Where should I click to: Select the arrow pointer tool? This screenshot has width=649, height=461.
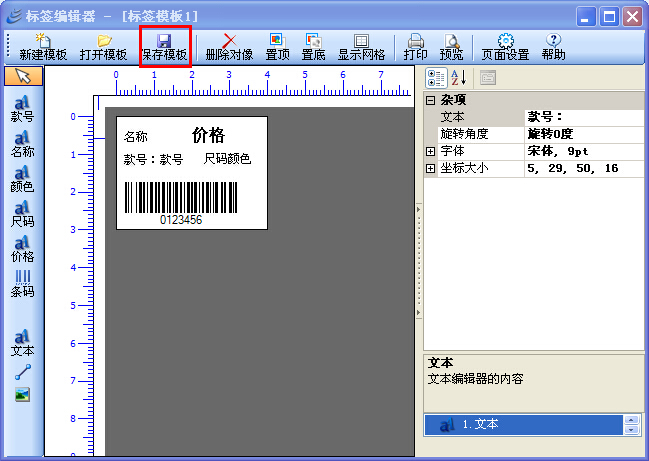click(x=23, y=76)
